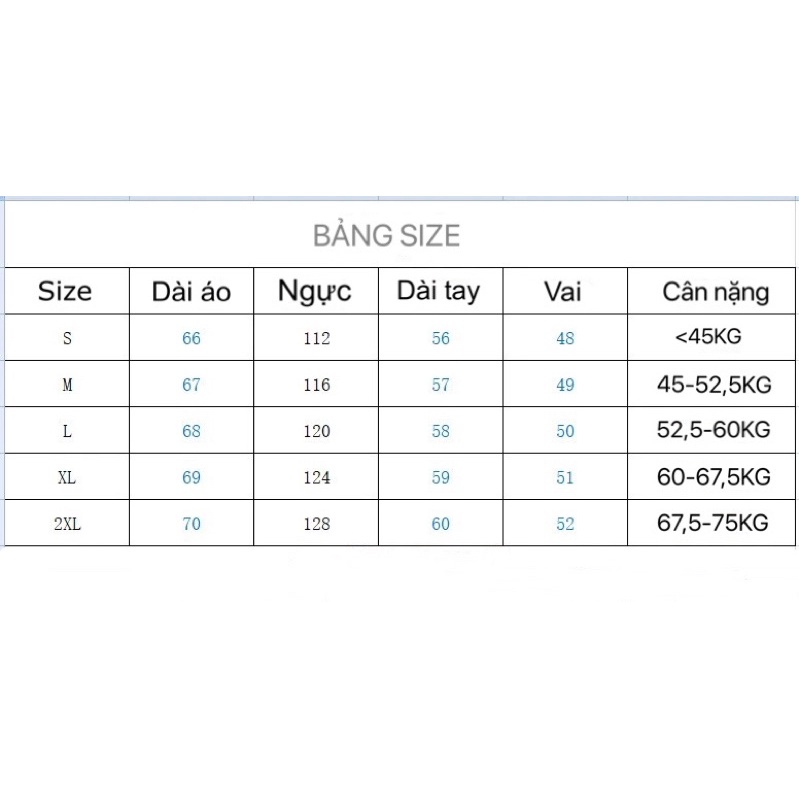Click the blue 58 sleeve length value

pos(440,431)
